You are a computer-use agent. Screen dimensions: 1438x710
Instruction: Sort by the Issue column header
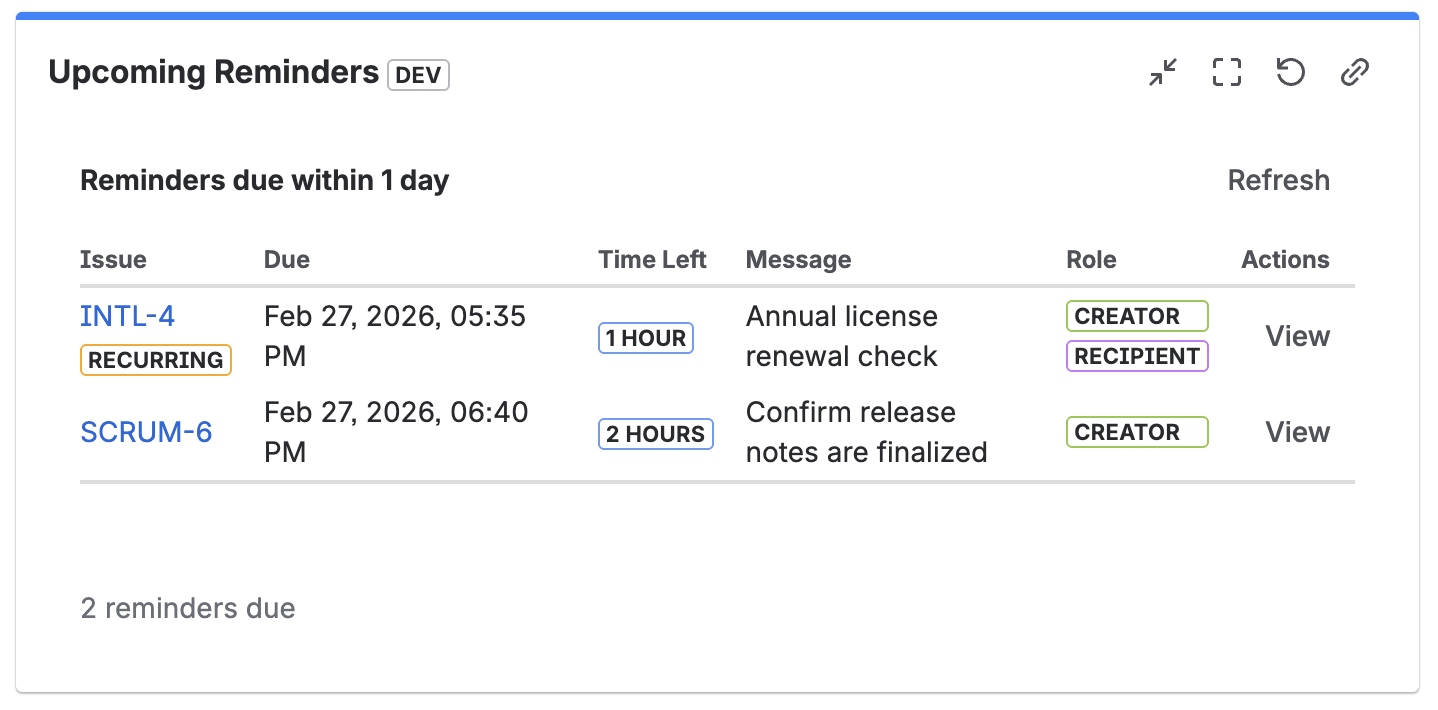coord(113,259)
